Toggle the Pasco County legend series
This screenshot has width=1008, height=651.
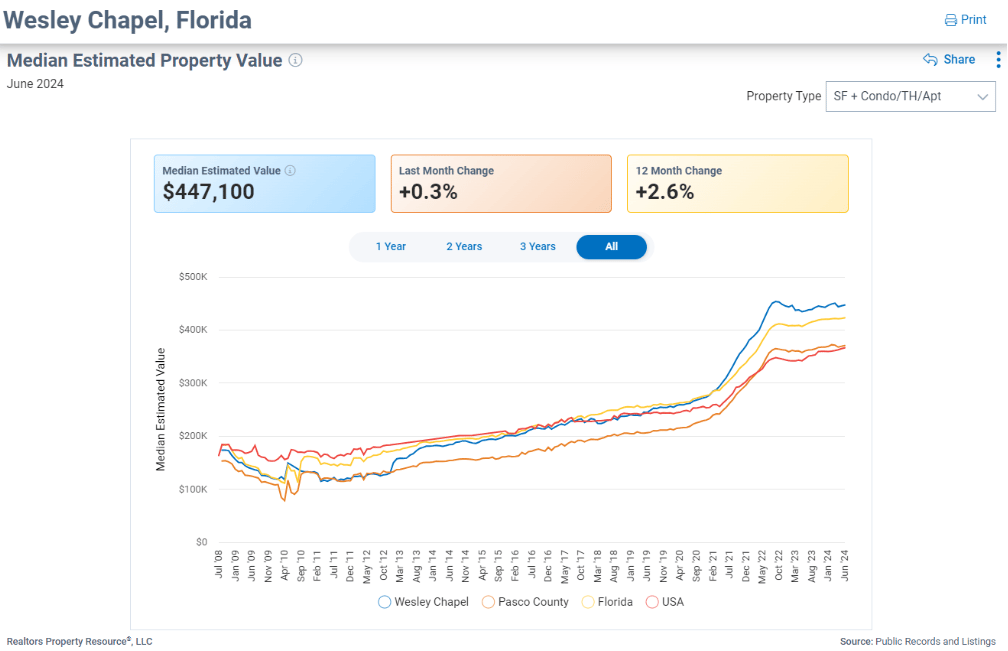pyautogui.click(x=488, y=602)
